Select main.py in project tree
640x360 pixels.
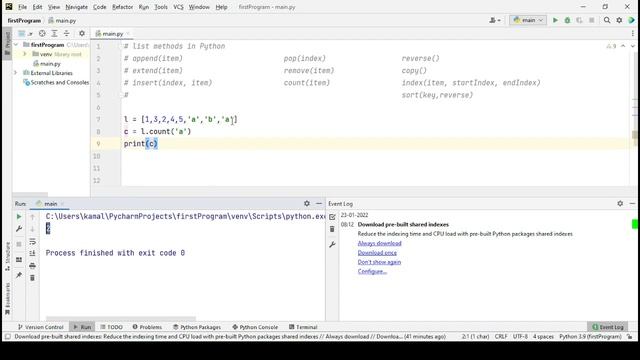point(50,64)
